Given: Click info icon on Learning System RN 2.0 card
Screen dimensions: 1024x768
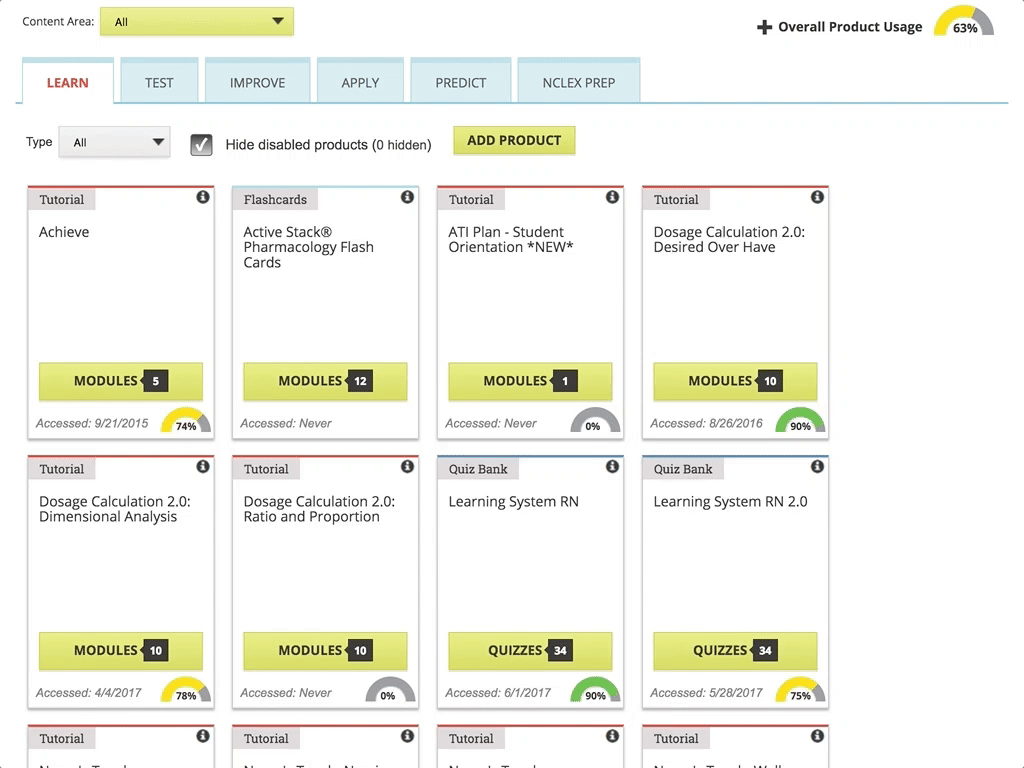Looking at the screenshot, I should (x=818, y=466).
